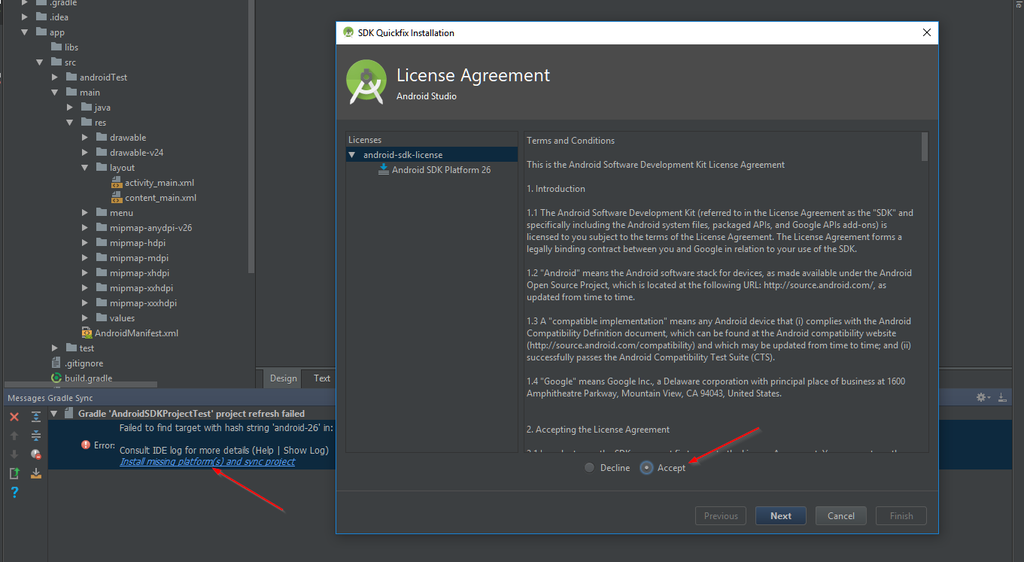
Task: Click the disabled Previous button
Action: click(x=720, y=516)
